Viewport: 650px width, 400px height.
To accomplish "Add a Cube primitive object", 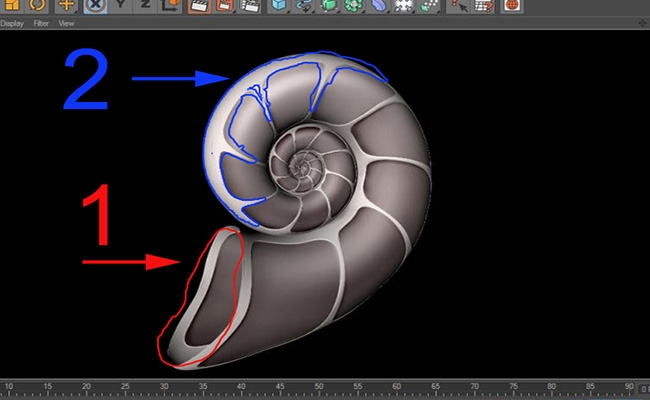I will (x=279, y=6).
